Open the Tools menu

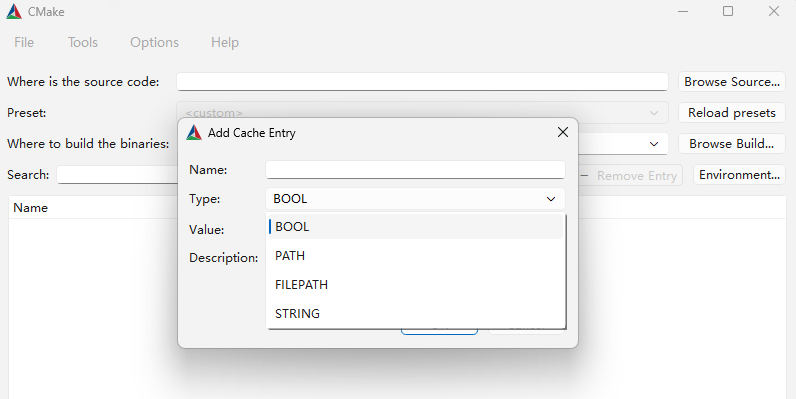click(83, 42)
